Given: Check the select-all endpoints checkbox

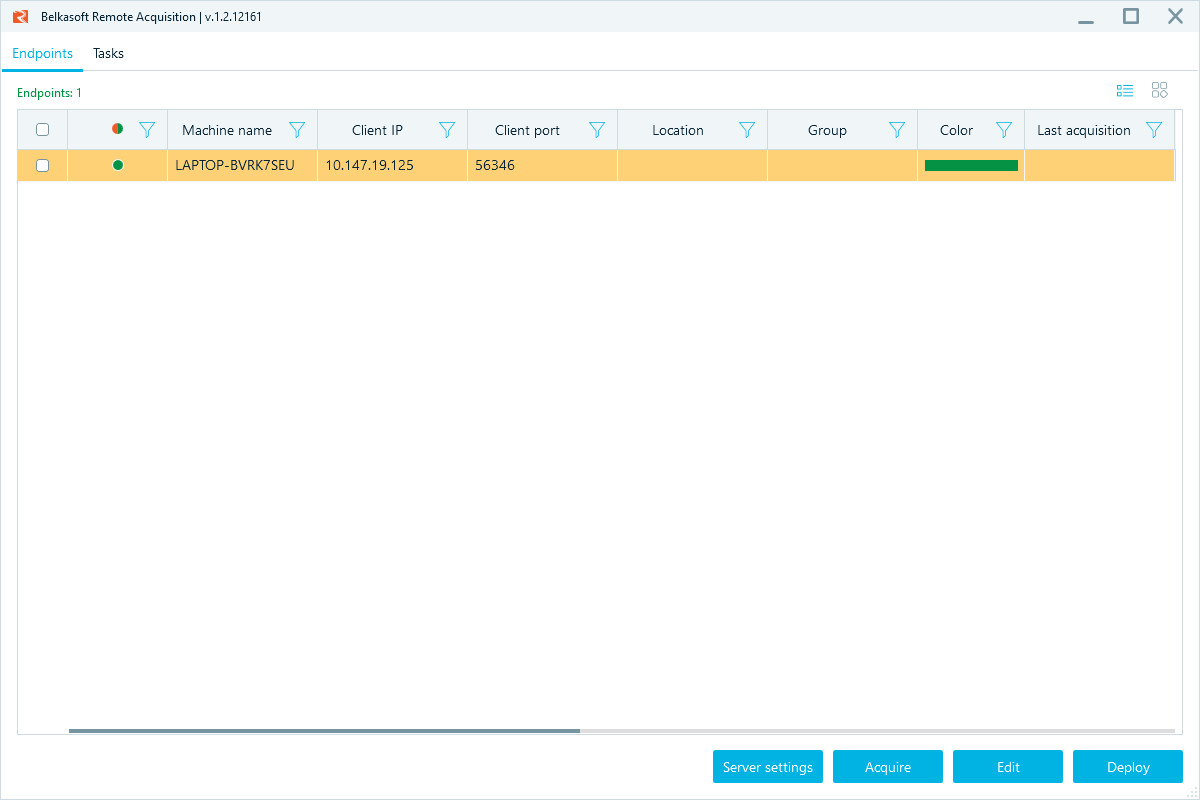Looking at the screenshot, I should point(42,130).
